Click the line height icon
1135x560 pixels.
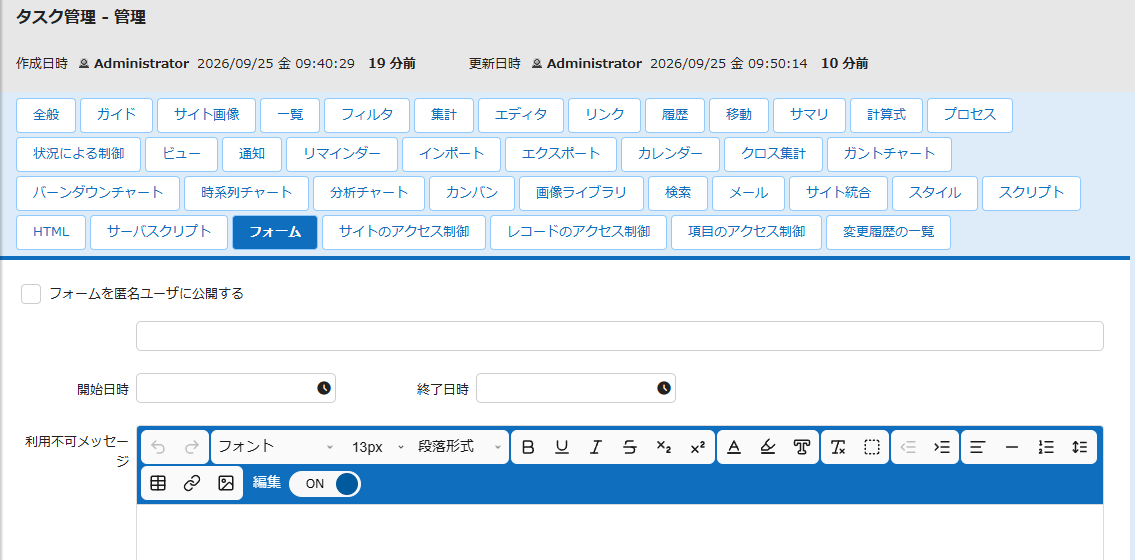tap(1080, 447)
